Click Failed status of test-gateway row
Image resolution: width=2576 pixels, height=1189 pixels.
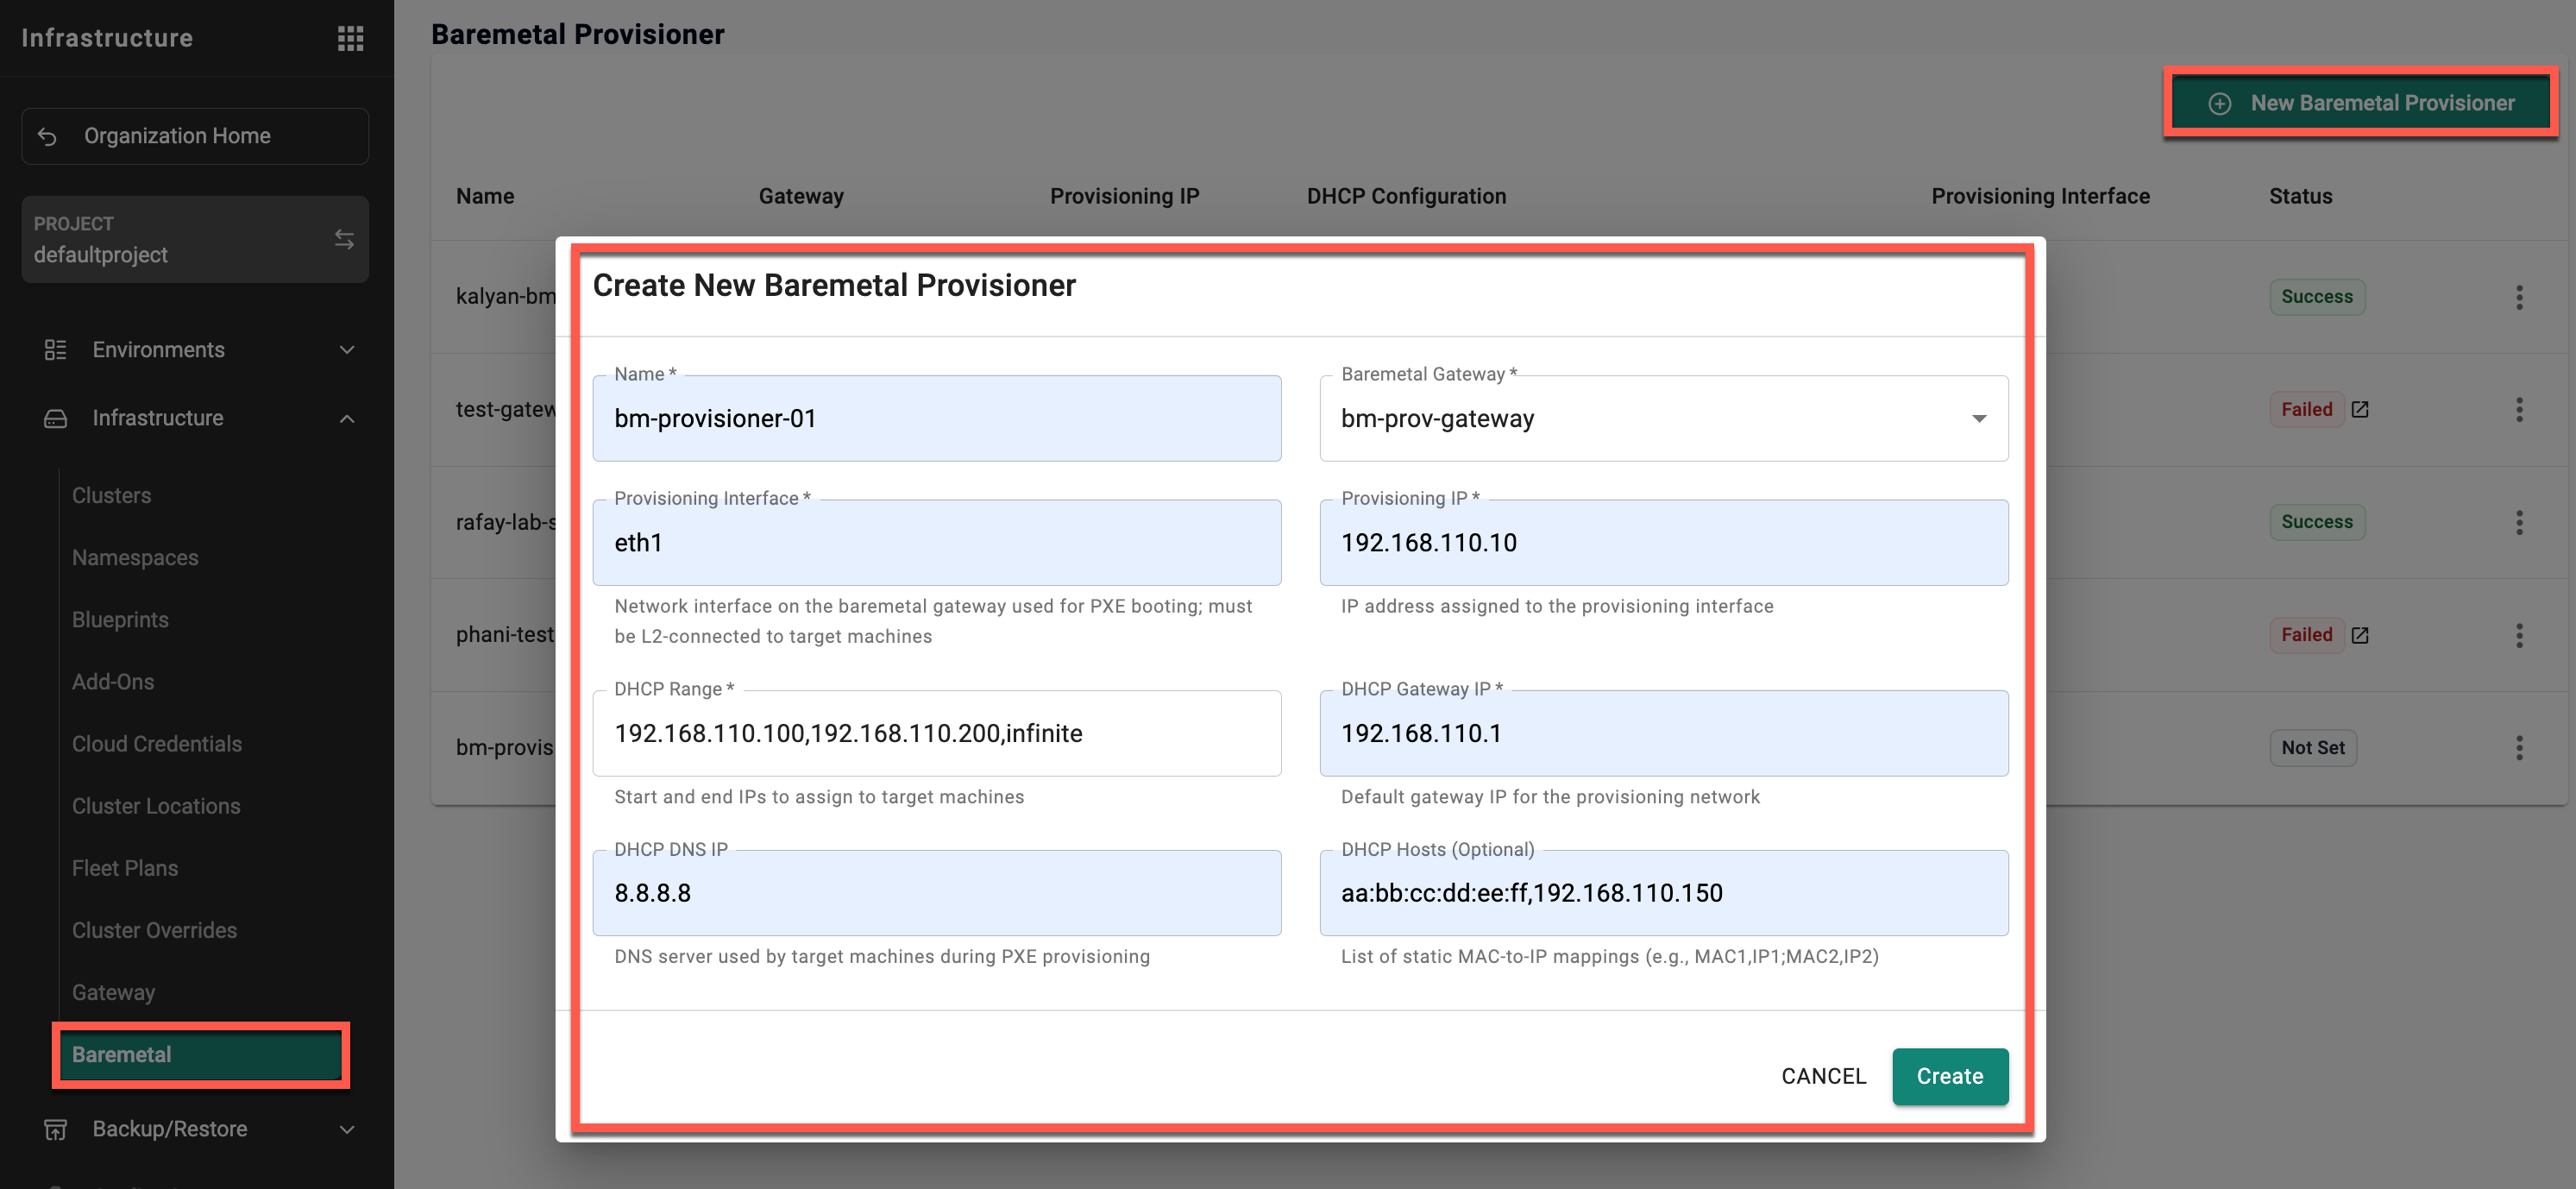click(x=2306, y=409)
